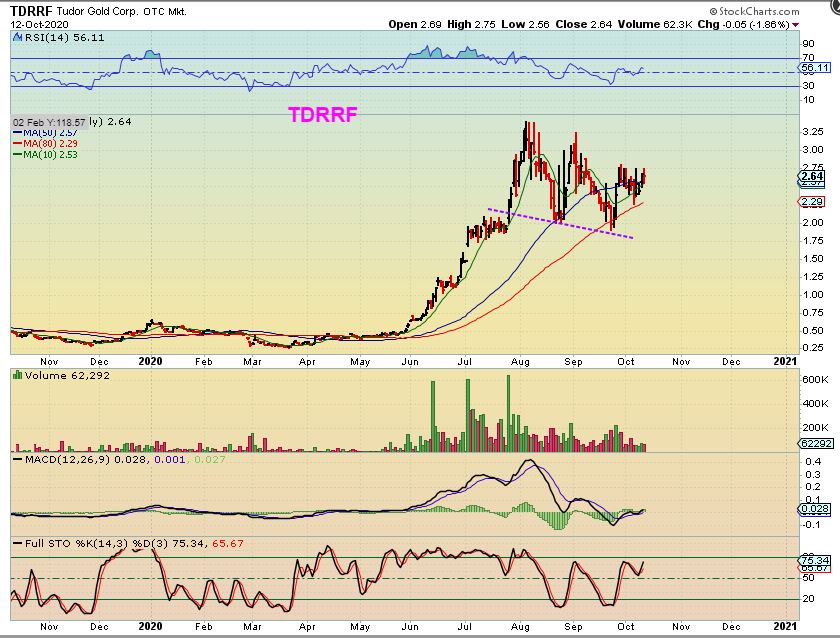Click the black Full STO legend line marker
This screenshot has height=638, width=840.
pos(18,544)
